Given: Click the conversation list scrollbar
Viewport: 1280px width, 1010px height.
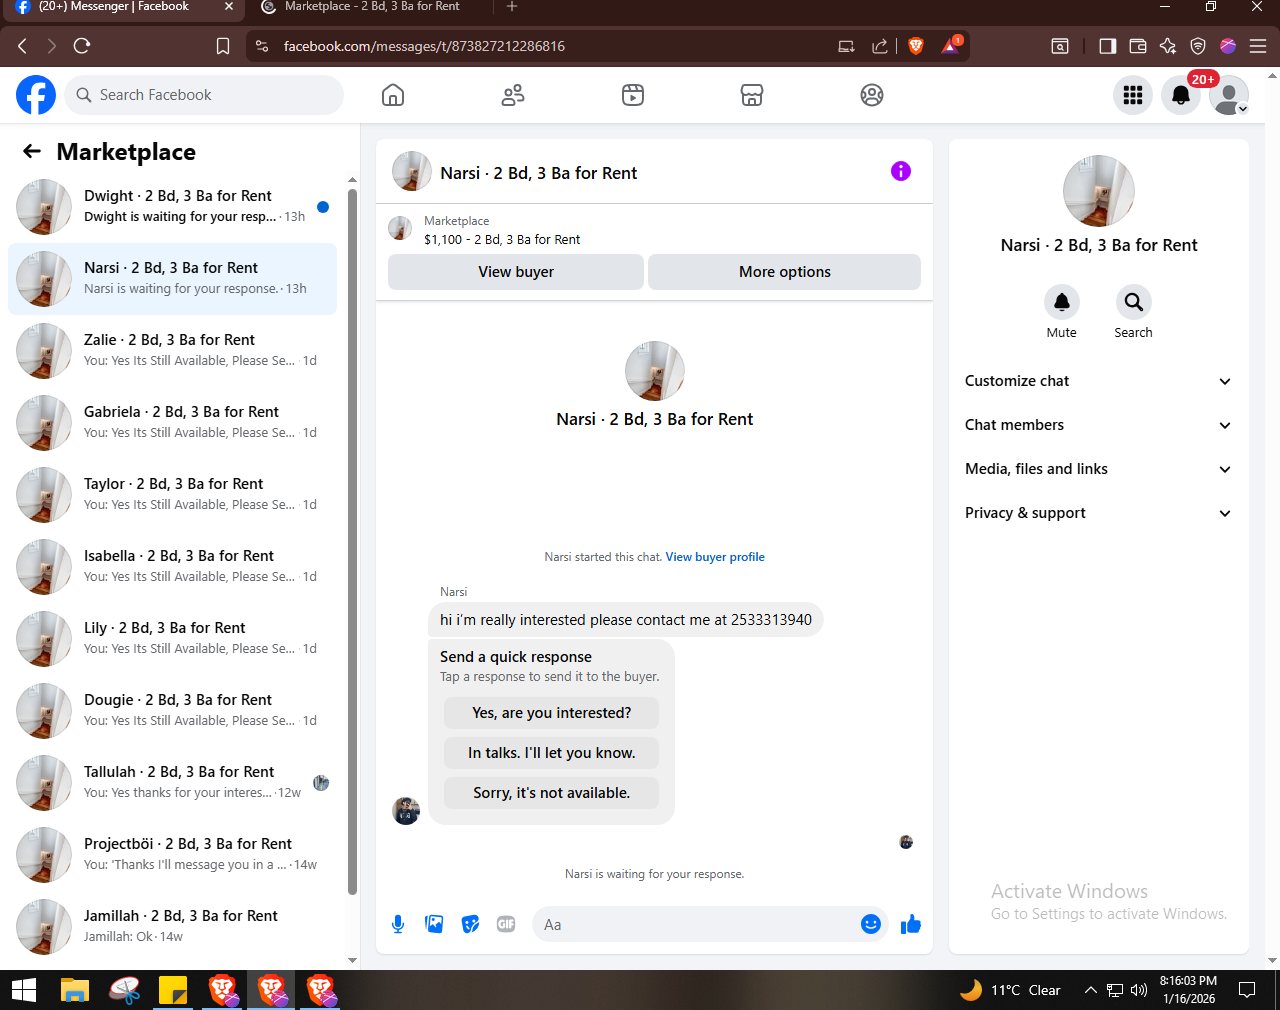Looking at the screenshot, I should (352, 540).
